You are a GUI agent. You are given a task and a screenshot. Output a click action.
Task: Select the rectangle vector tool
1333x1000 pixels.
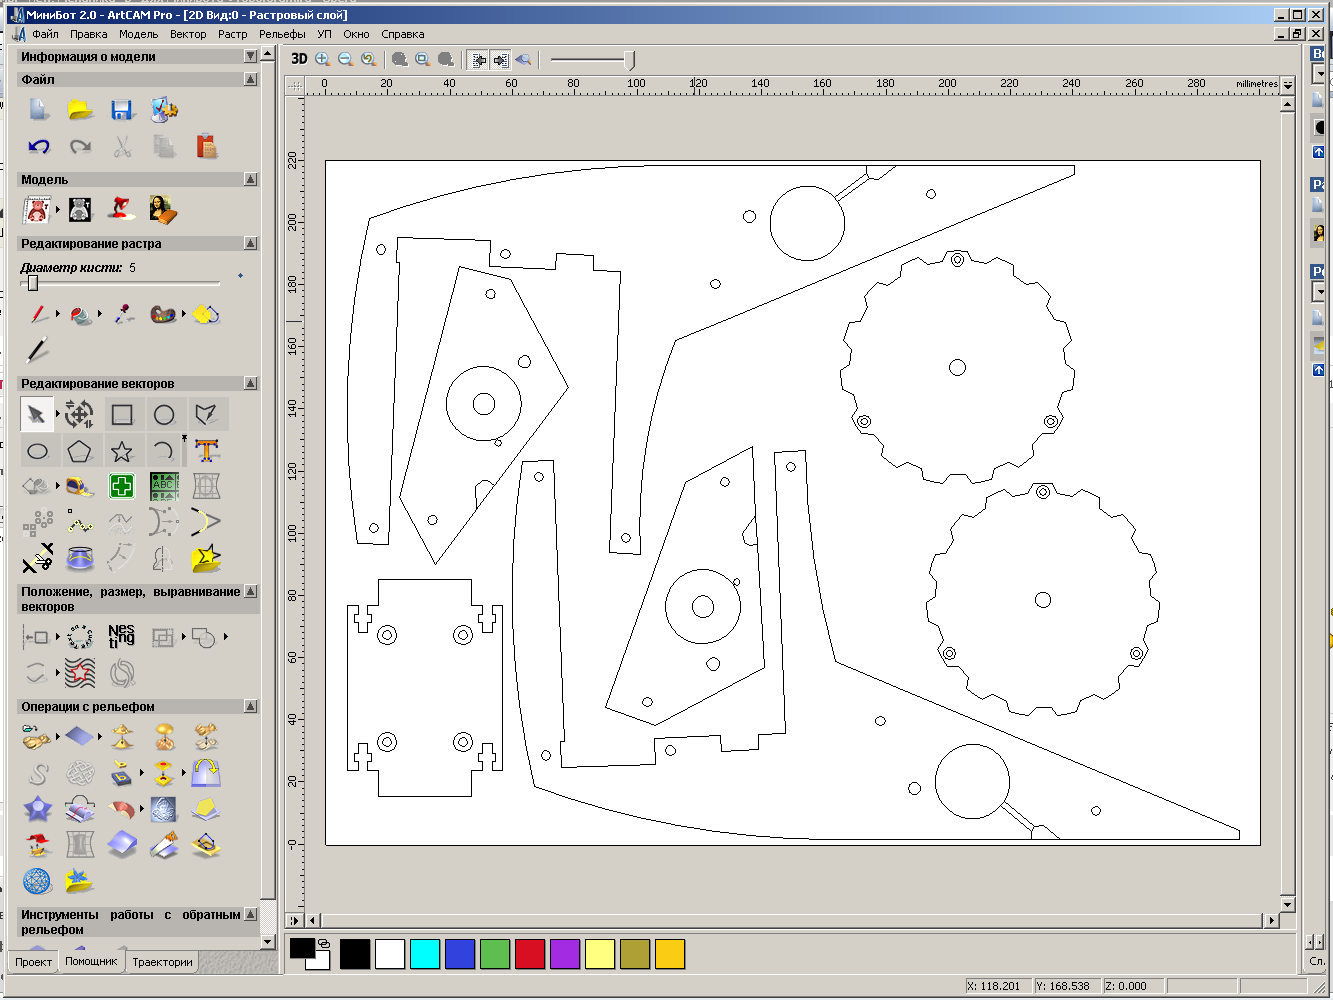pos(122,415)
